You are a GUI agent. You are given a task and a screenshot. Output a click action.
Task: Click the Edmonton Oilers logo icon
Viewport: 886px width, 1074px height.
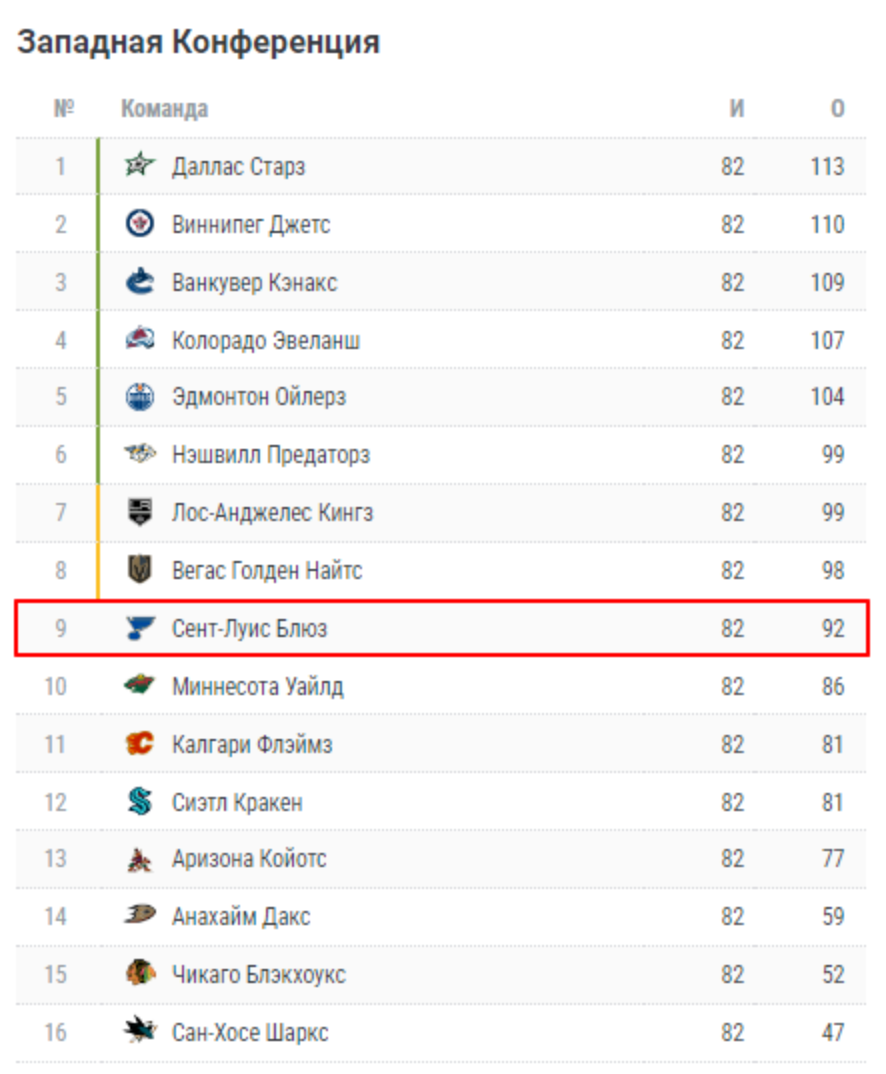click(x=139, y=397)
